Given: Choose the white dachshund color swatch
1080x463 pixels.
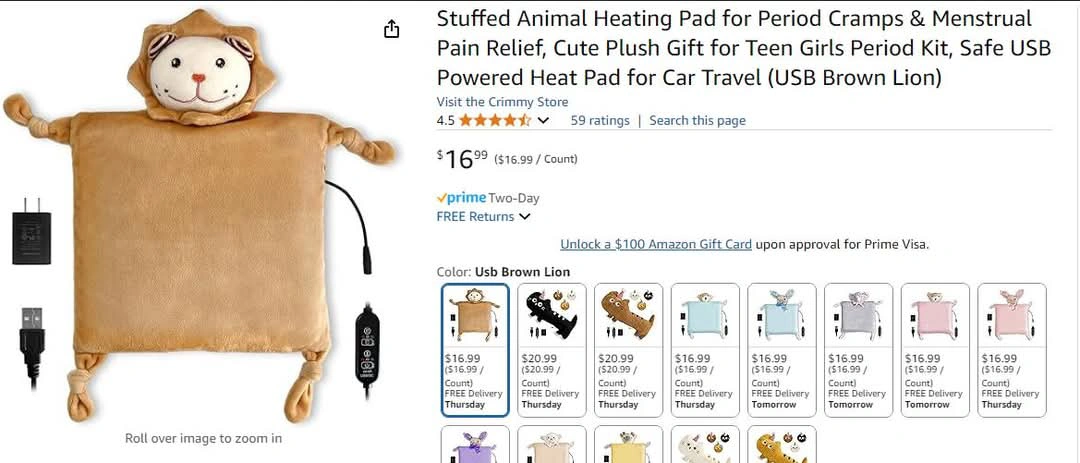Looking at the screenshot, I should pos(705,444).
